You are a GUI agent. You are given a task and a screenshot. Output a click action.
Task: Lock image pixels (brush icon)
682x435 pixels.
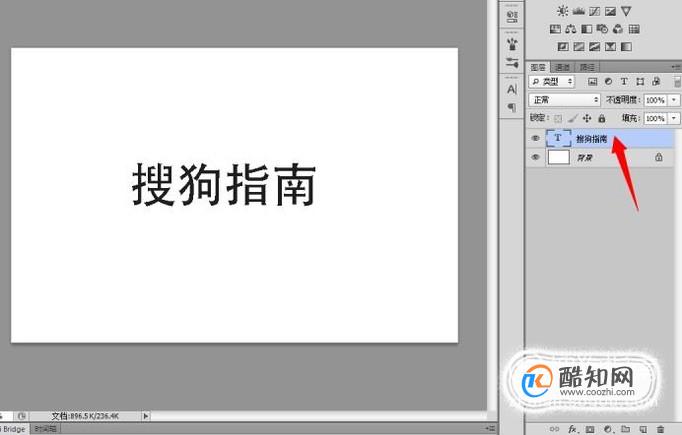click(x=573, y=118)
